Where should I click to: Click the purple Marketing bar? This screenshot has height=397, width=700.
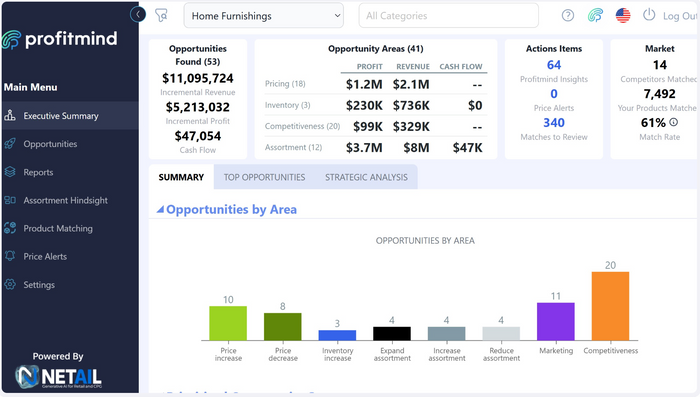click(x=556, y=322)
